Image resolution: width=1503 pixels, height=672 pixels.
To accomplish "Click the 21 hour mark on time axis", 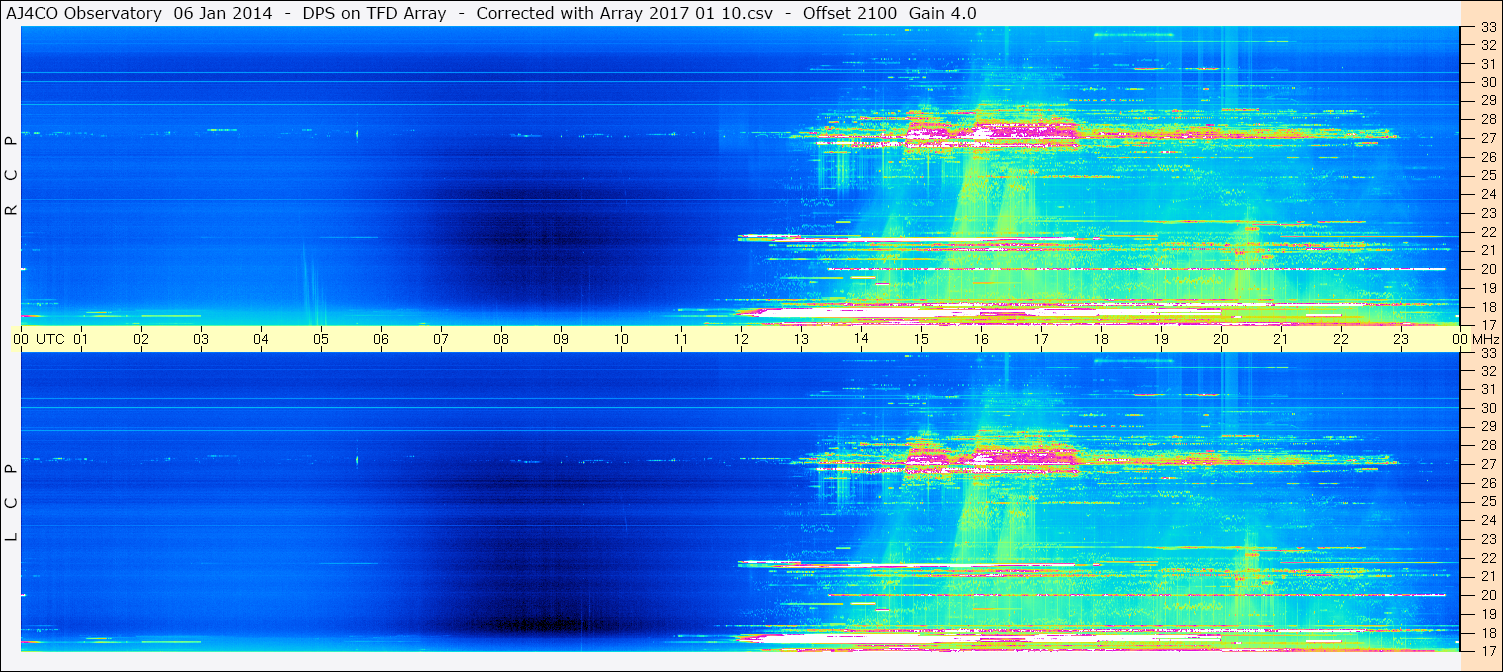I will (1281, 339).
